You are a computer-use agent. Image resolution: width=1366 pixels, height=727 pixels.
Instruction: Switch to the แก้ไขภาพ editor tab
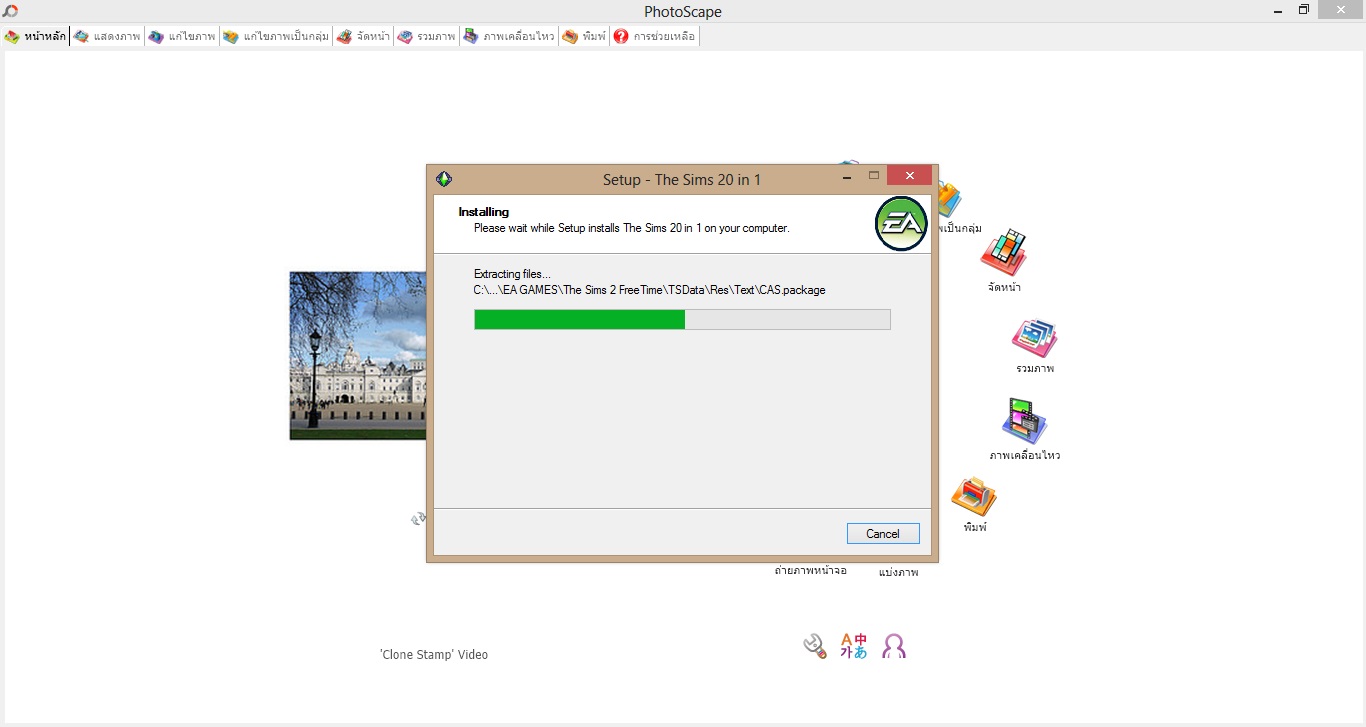[182, 36]
